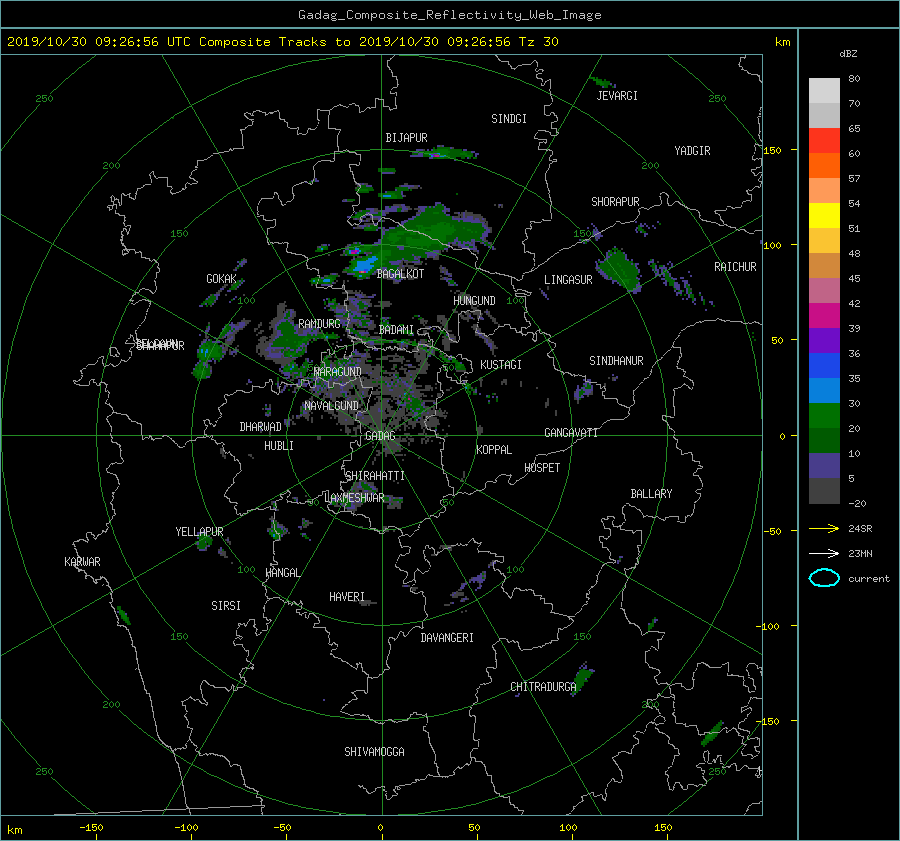The image size is (900, 841).
Task: Click the blue 35 dBZ color swatch
Action: pos(824,365)
